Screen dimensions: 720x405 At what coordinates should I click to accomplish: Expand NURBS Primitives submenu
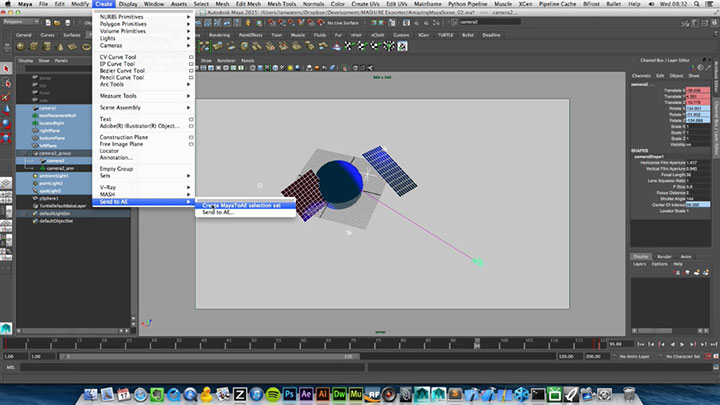click(x=143, y=17)
